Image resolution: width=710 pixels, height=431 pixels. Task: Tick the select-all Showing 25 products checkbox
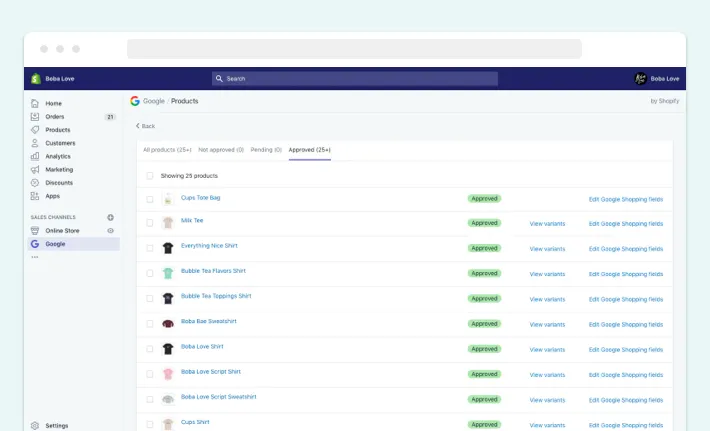click(x=150, y=176)
